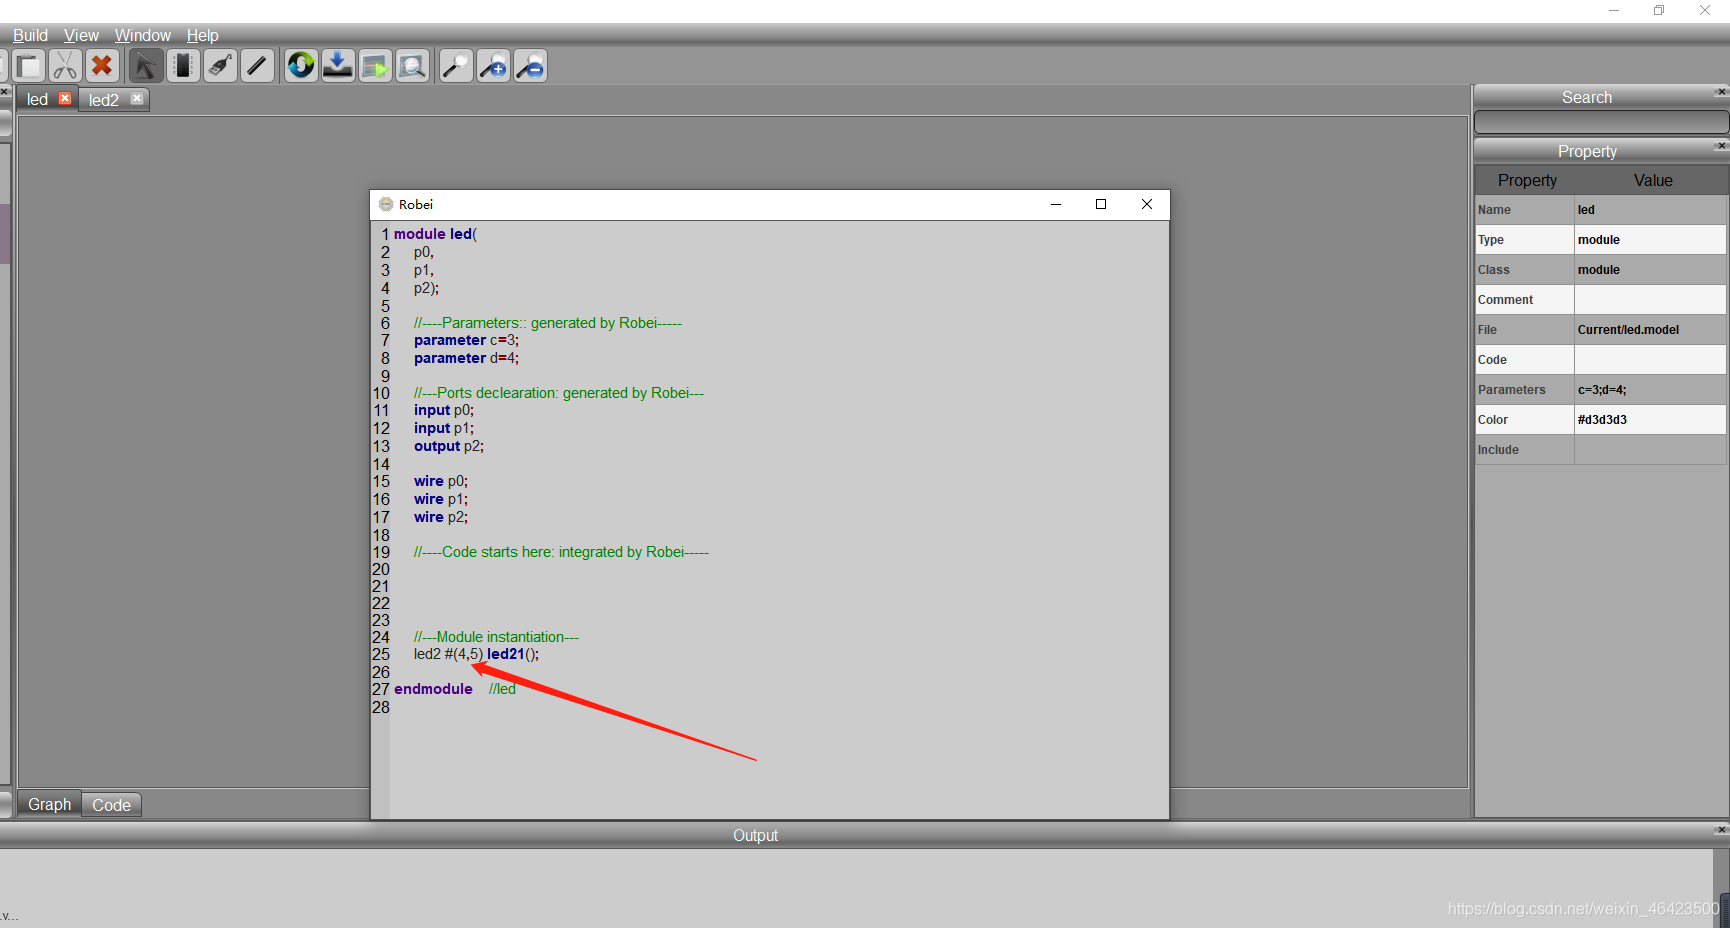The width and height of the screenshot is (1730, 928).
Task: Click the scissors cut icon
Action: point(65,66)
